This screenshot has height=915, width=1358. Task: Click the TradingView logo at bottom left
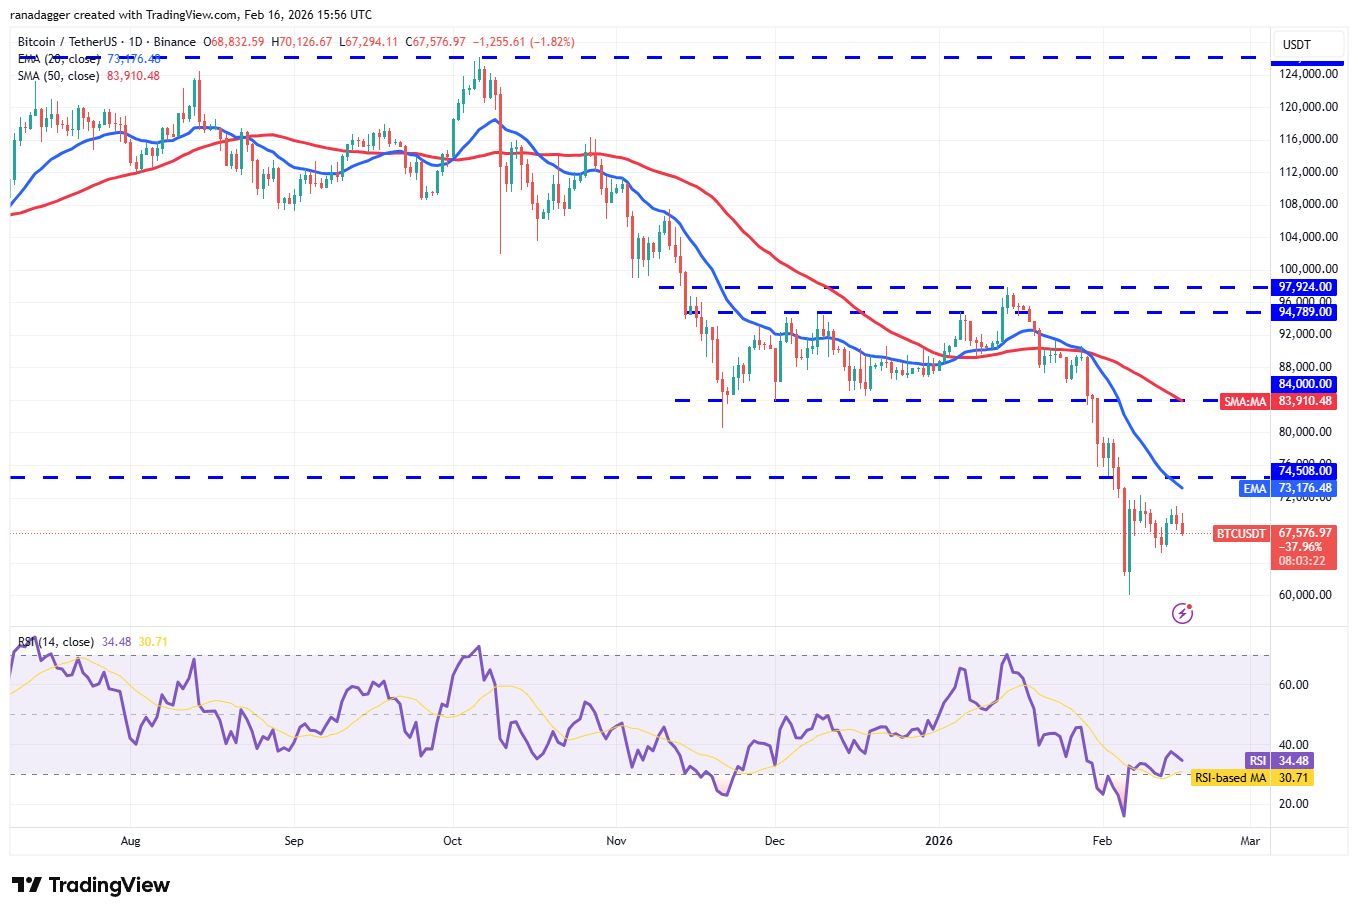point(91,885)
